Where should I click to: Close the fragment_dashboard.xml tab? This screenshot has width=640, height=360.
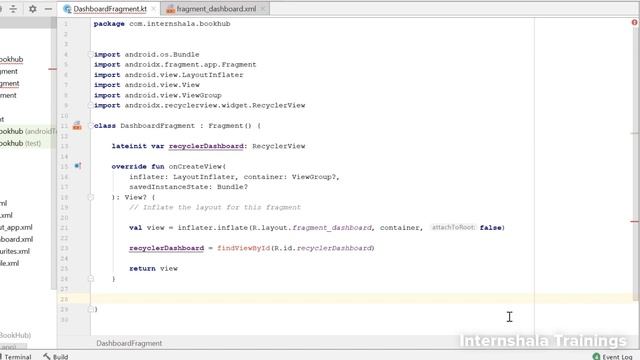pos(263,9)
